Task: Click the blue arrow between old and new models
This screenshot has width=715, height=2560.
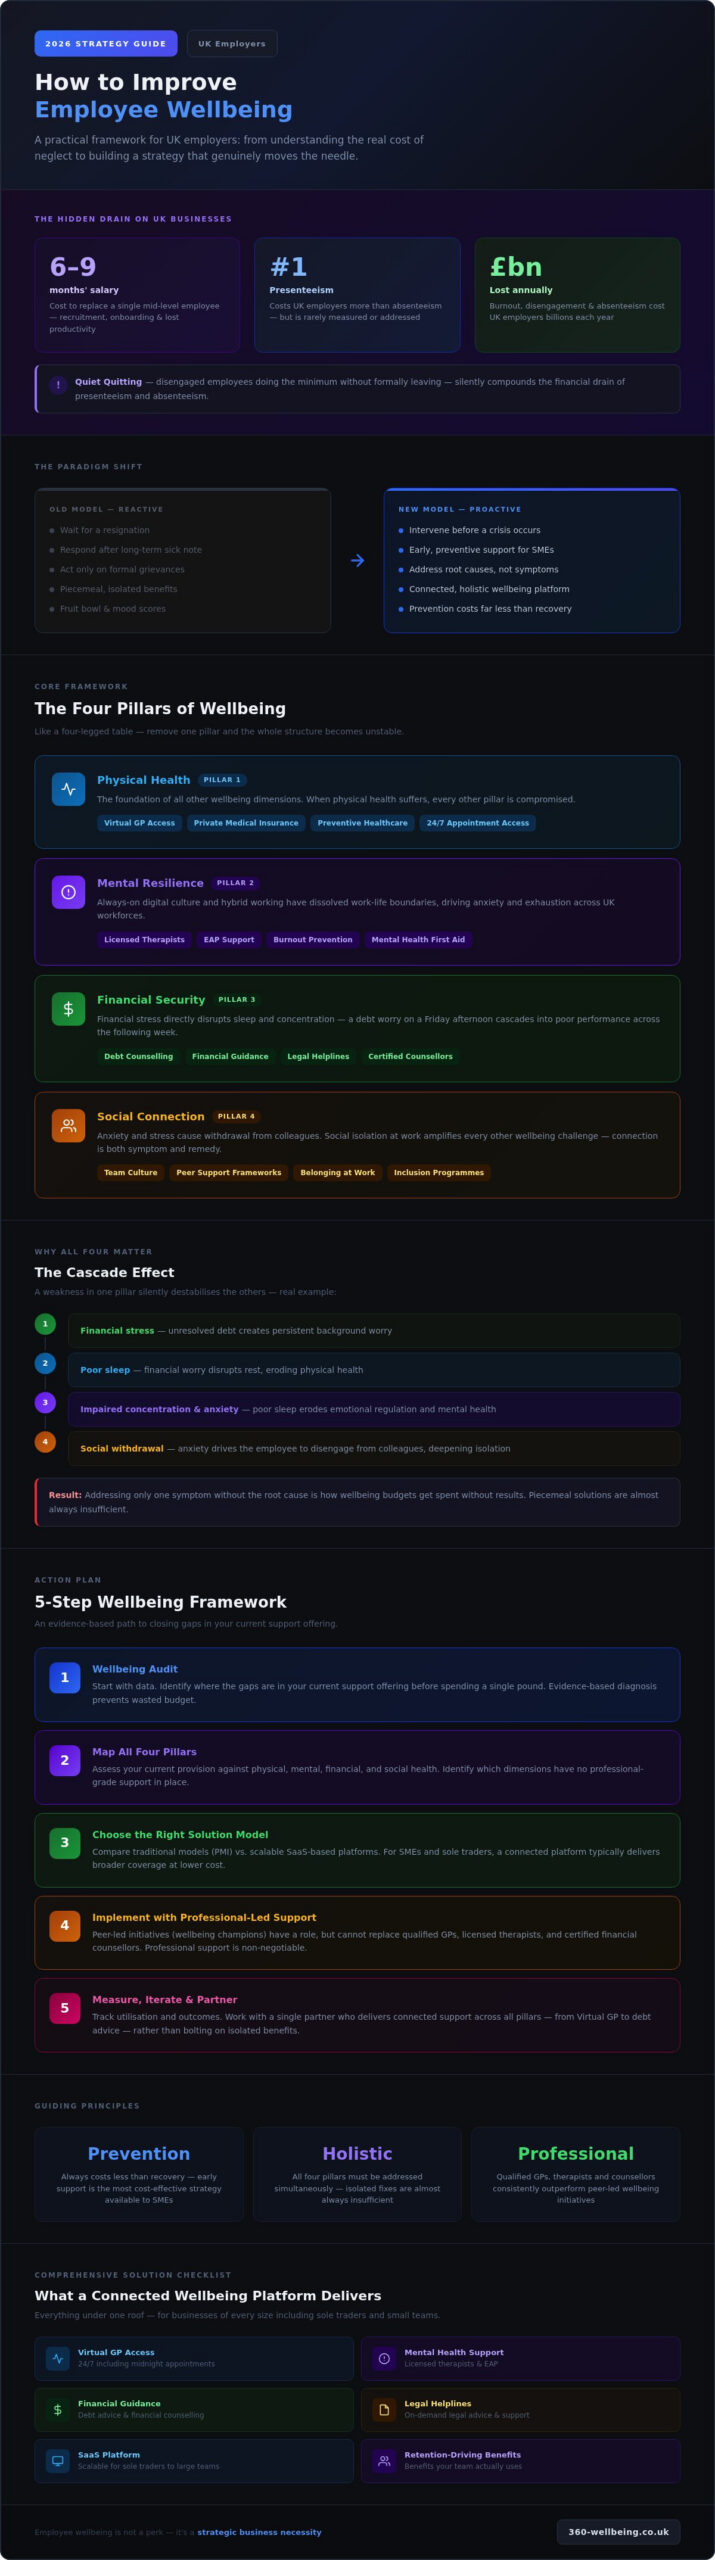Action: point(357,561)
